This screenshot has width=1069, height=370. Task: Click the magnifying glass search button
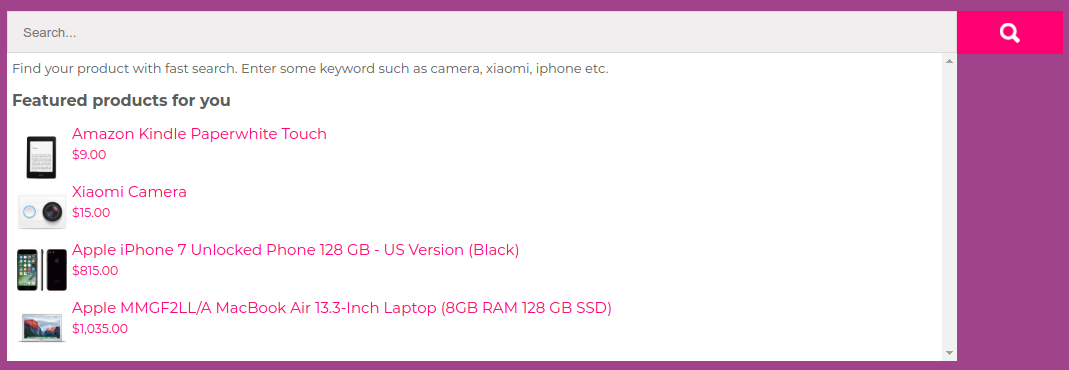(x=1010, y=32)
